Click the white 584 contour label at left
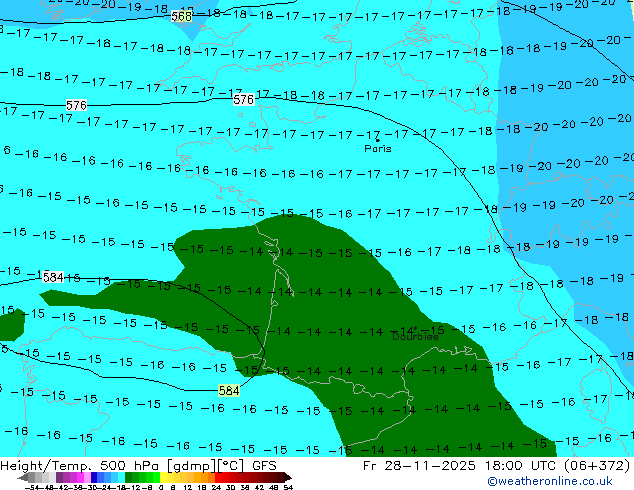This screenshot has height=490, width=634. (x=53, y=277)
